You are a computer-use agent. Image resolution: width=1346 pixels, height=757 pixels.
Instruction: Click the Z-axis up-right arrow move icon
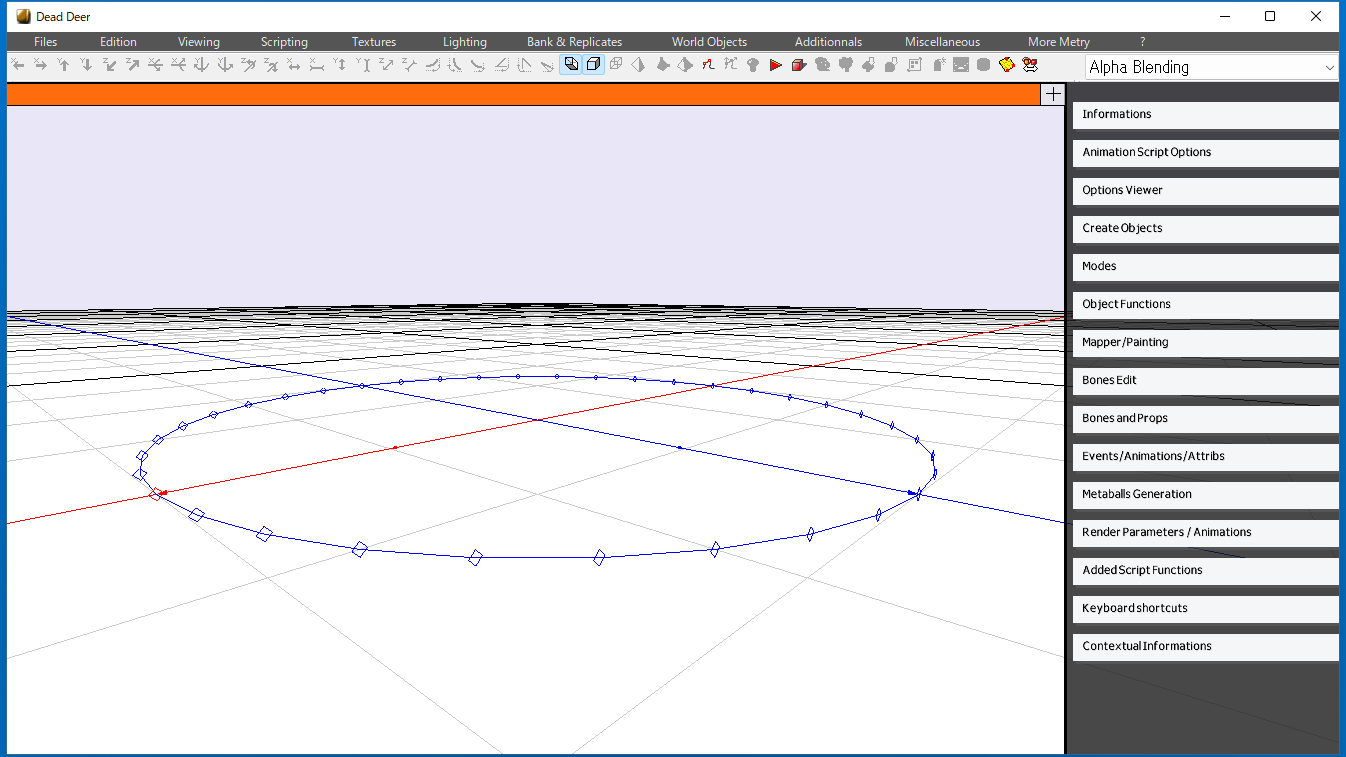point(132,65)
